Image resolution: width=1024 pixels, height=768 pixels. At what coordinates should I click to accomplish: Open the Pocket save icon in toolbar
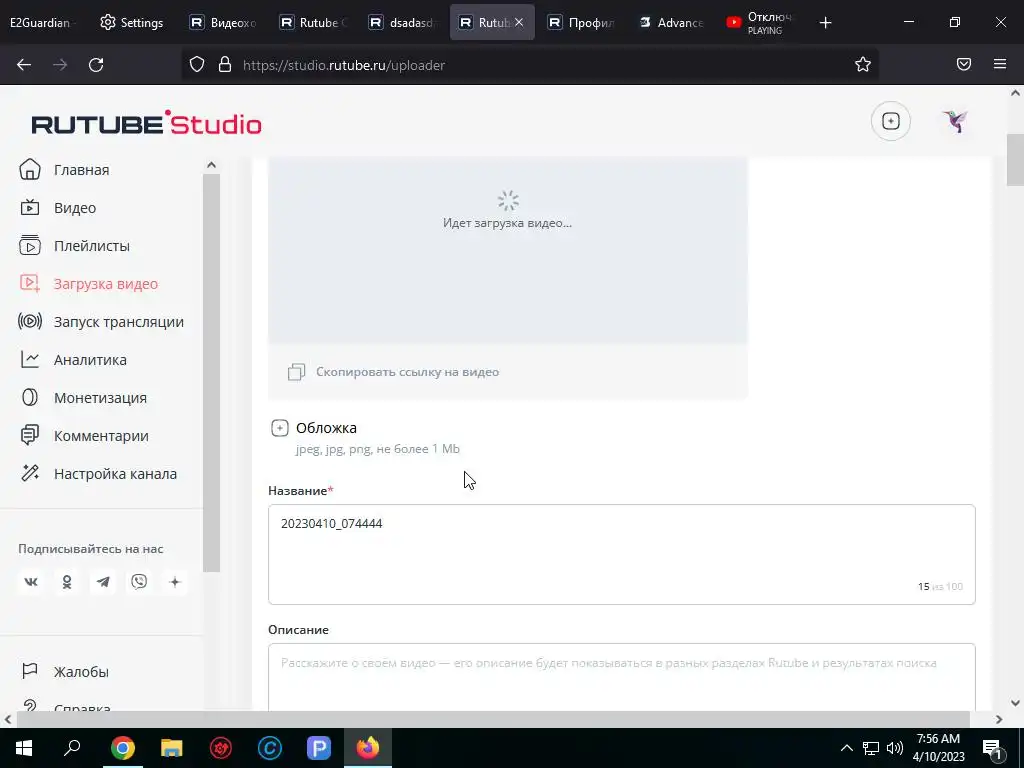tap(964, 64)
